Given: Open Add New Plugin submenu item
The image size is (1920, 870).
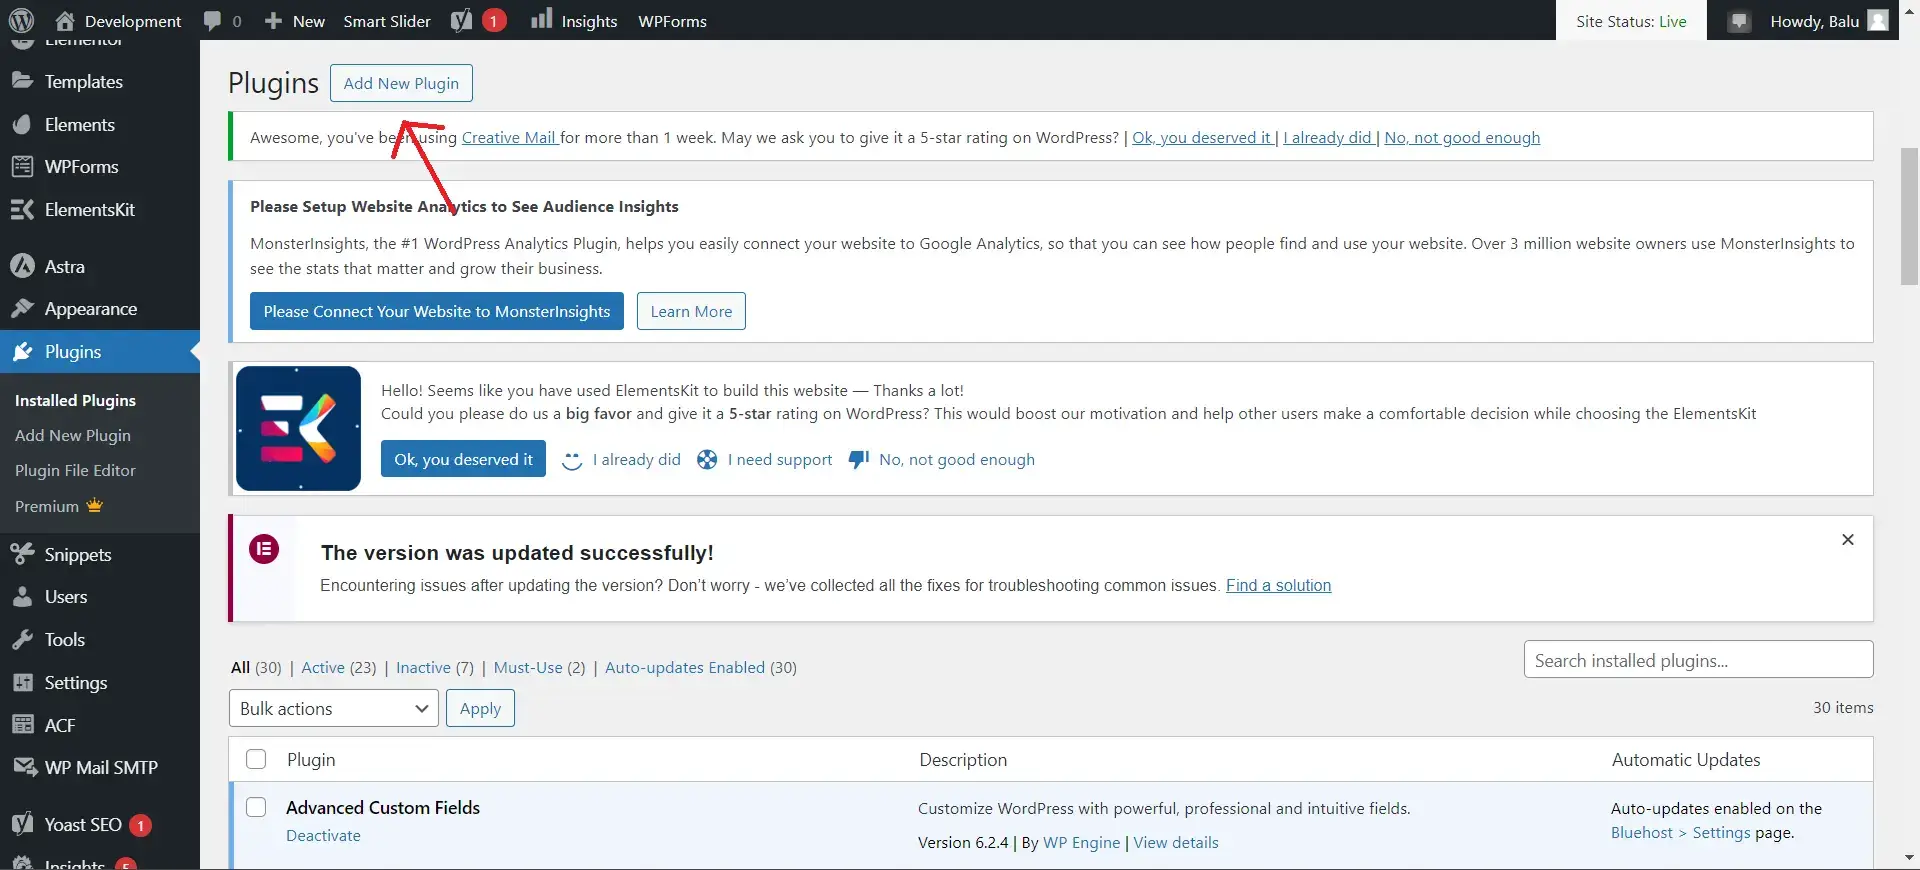Looking at the screenshot, I should click(73, 436).
